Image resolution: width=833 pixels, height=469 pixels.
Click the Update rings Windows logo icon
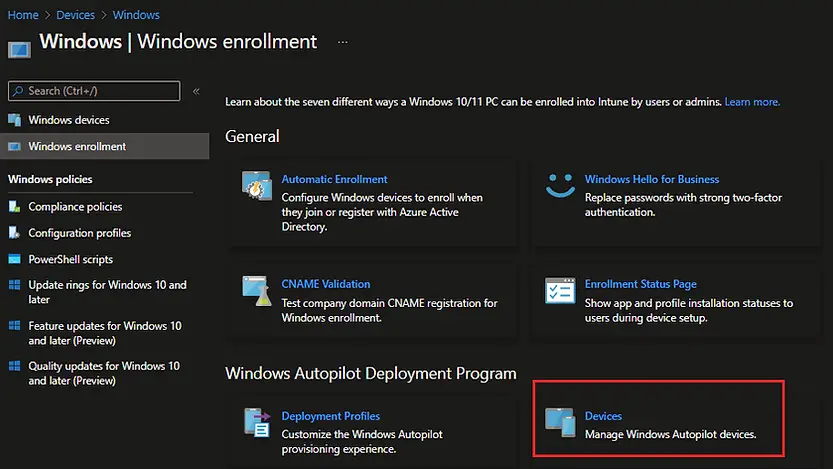(x=14, y=285)
